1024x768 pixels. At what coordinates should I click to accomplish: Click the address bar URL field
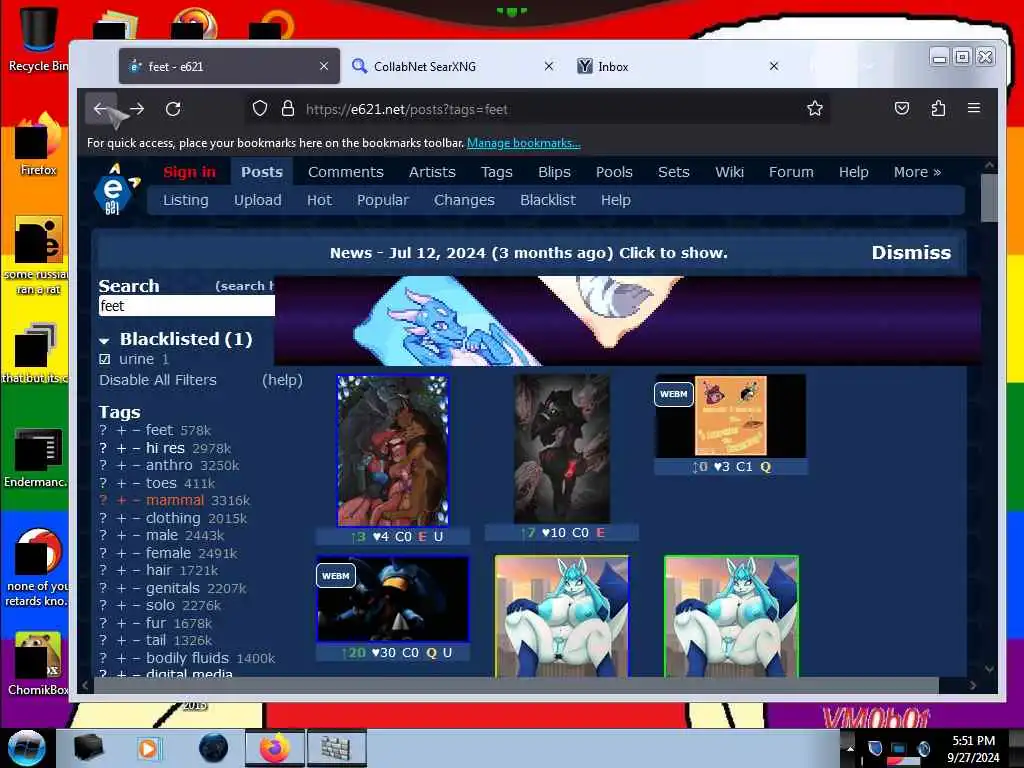point(536,109)
